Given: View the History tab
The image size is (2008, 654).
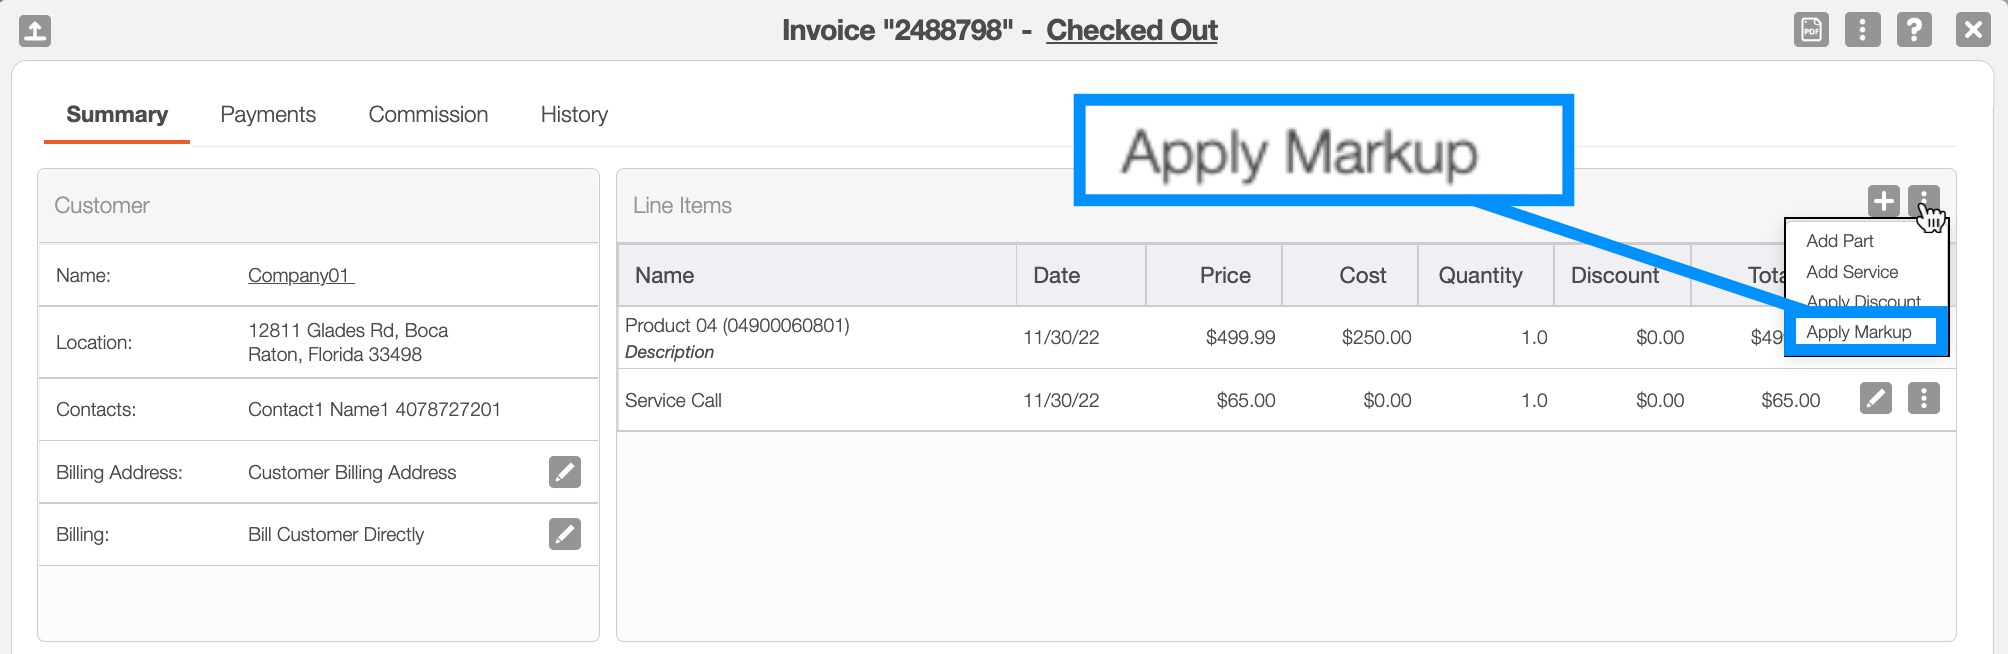Looking at the screenshot, I should click(x=574, y=115).
